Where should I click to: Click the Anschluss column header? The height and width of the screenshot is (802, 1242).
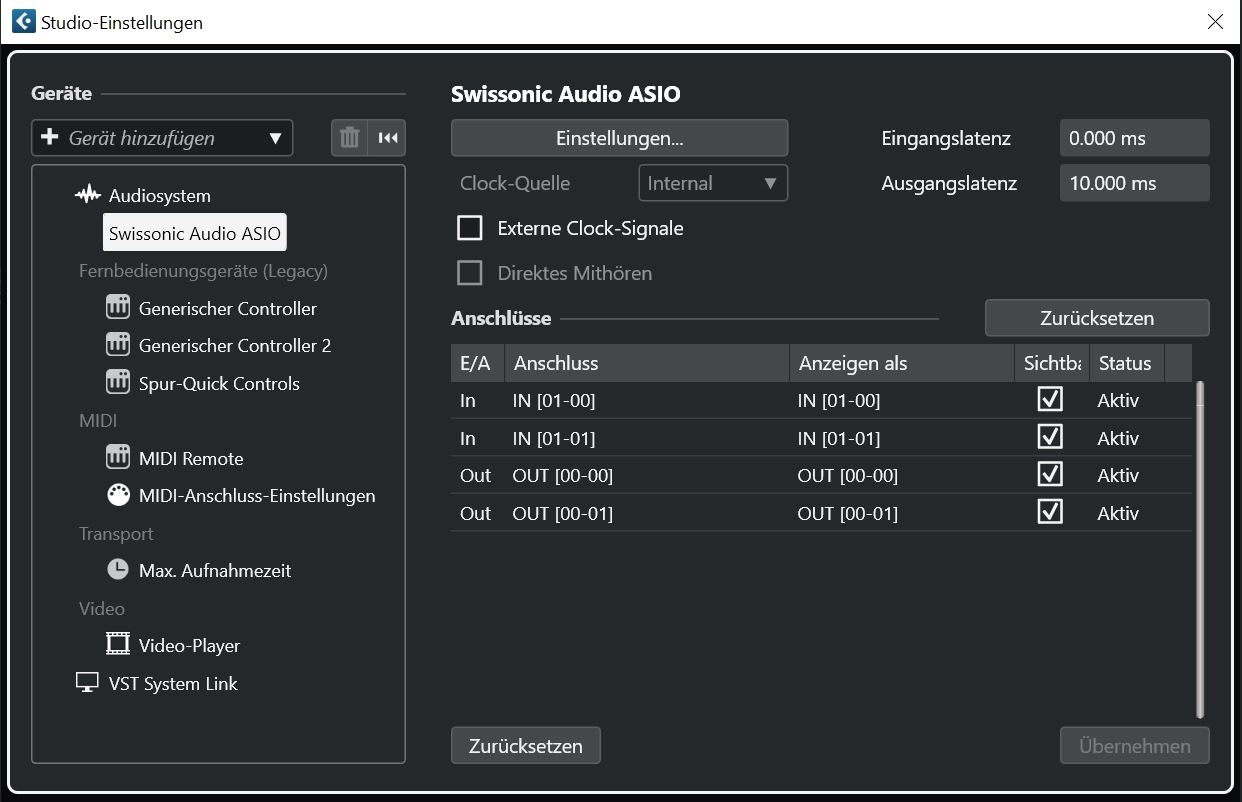pyautogui.click(x=647, y=363)
